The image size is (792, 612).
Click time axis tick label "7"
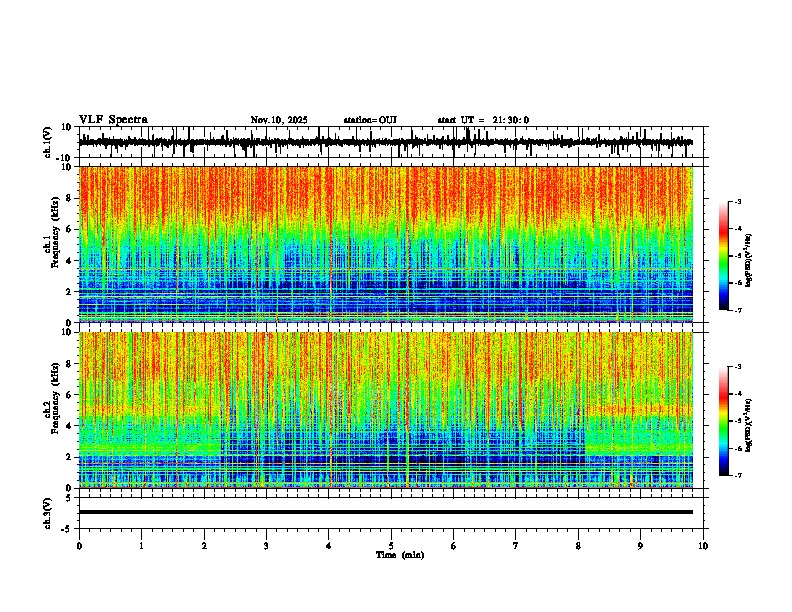[x=516, y=546]
